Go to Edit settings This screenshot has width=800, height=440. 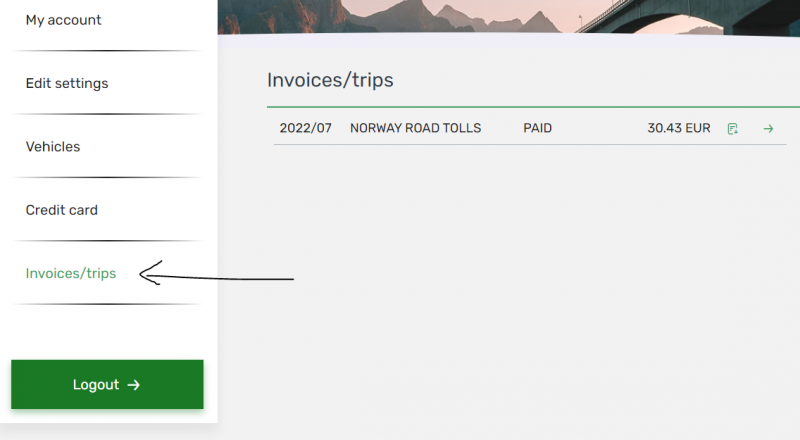[67, 83]
